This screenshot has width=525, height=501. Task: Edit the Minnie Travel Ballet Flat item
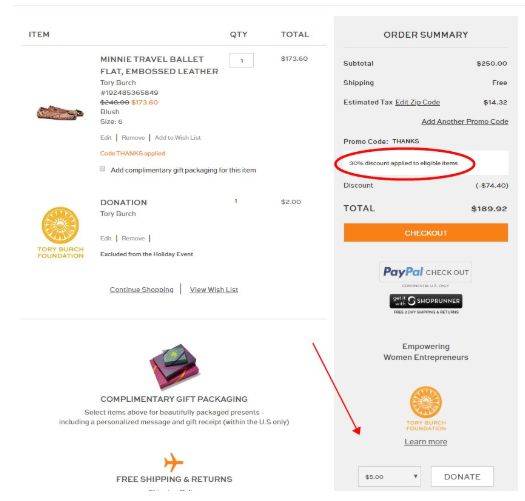coord(105,138)
